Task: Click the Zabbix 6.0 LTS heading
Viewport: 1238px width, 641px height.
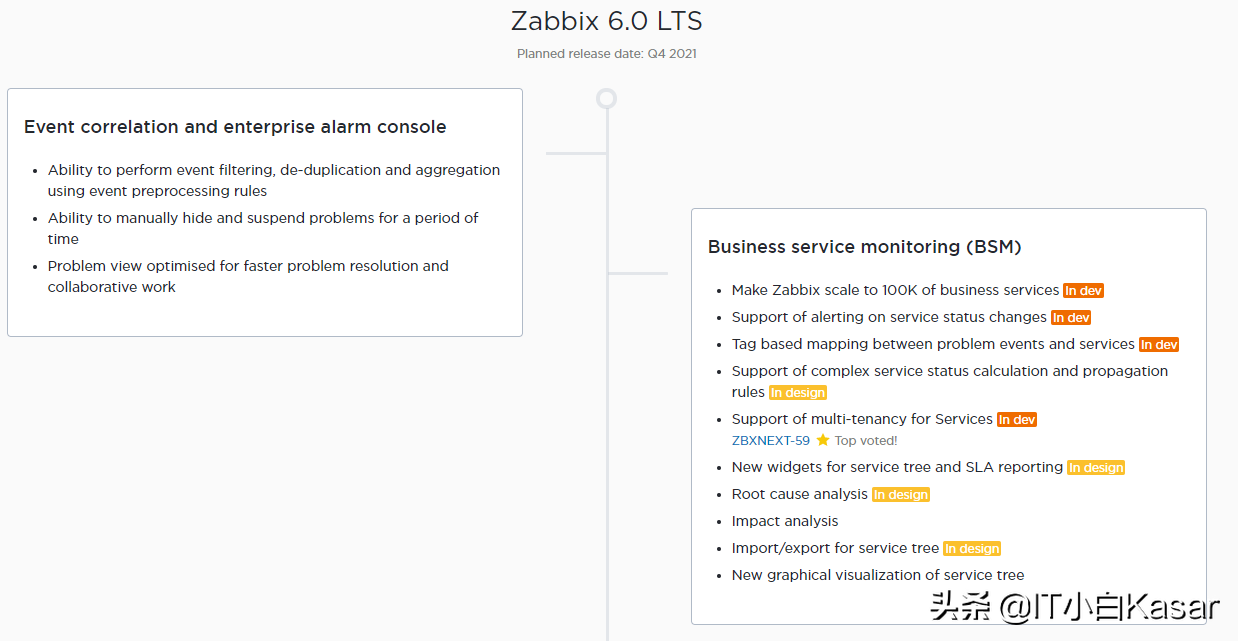Action: [606, 21]
